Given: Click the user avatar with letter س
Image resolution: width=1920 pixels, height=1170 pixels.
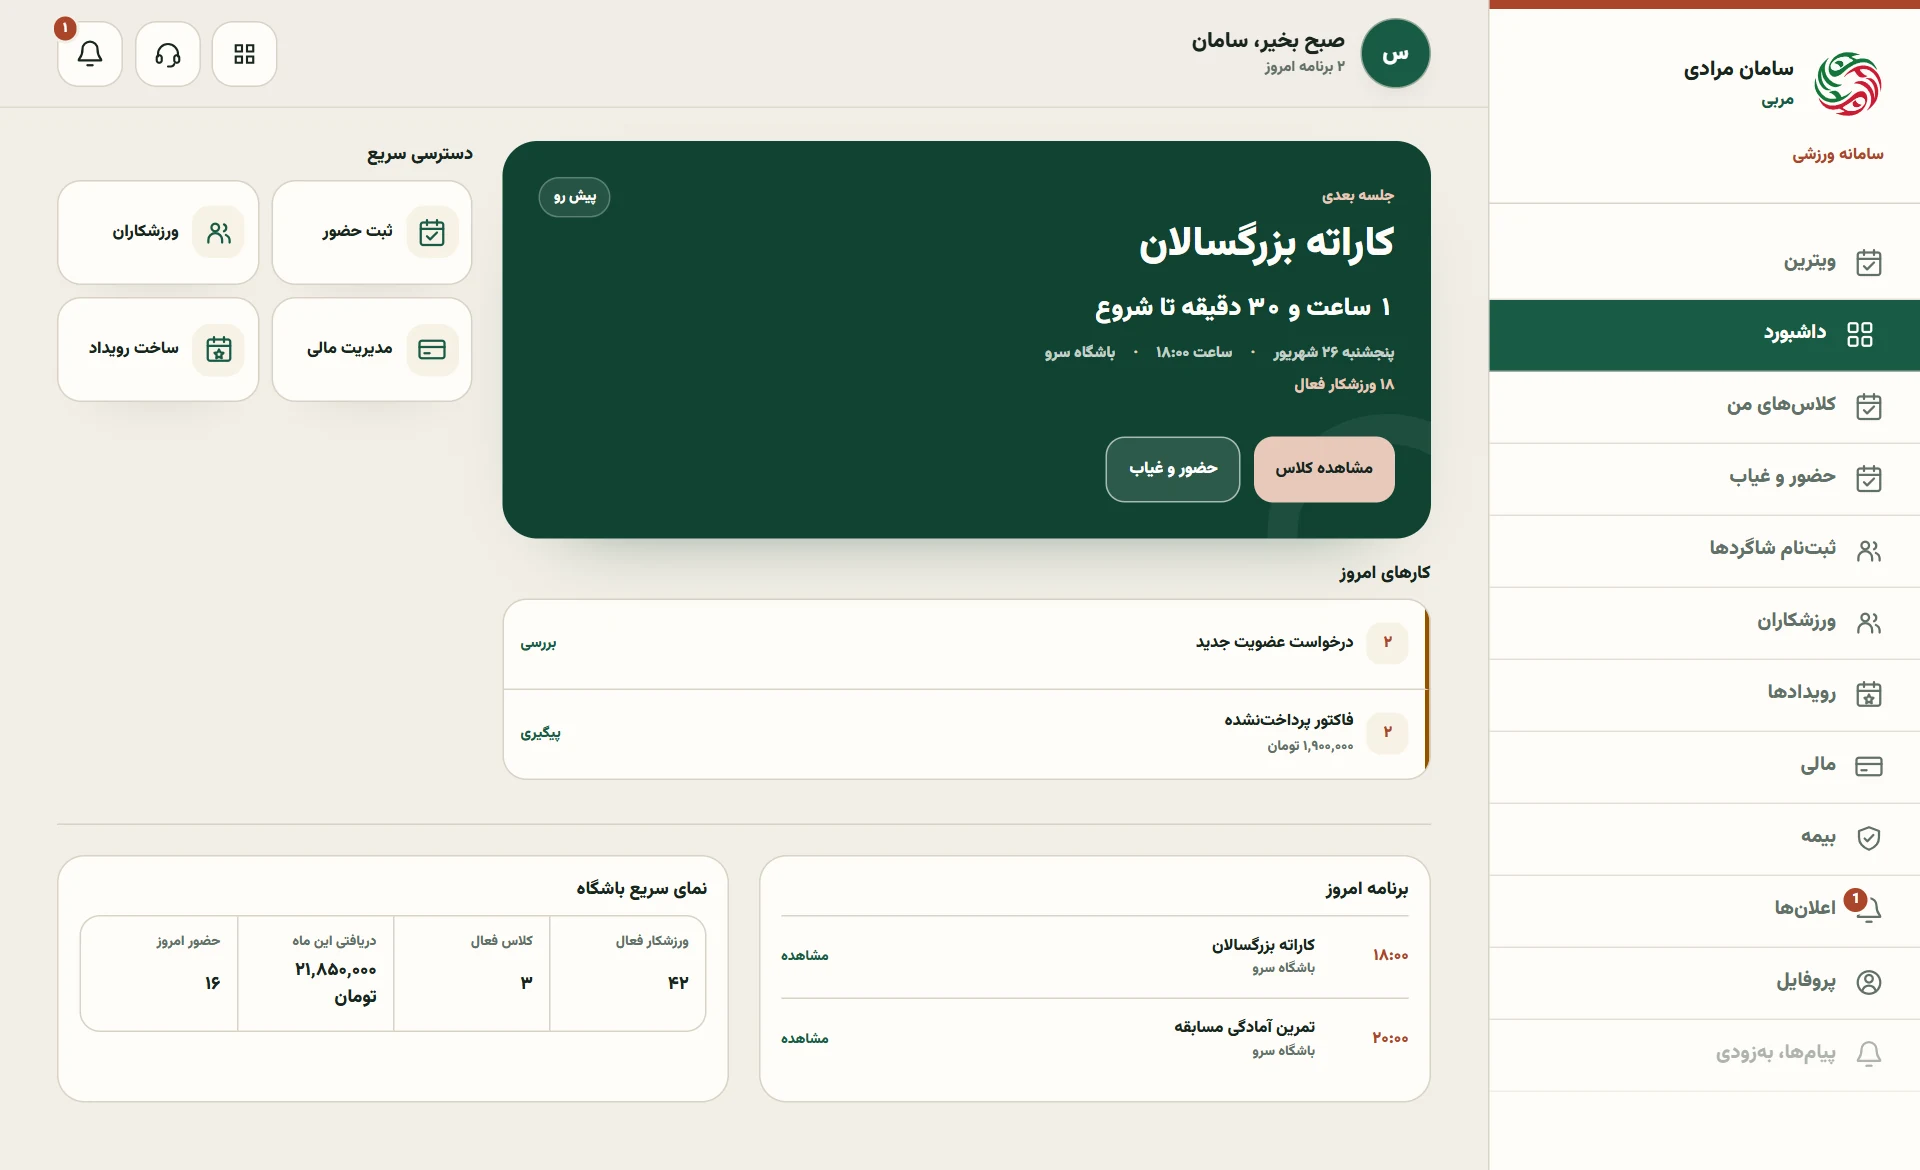Looking at the screenshot, I should click(1395, 54).
